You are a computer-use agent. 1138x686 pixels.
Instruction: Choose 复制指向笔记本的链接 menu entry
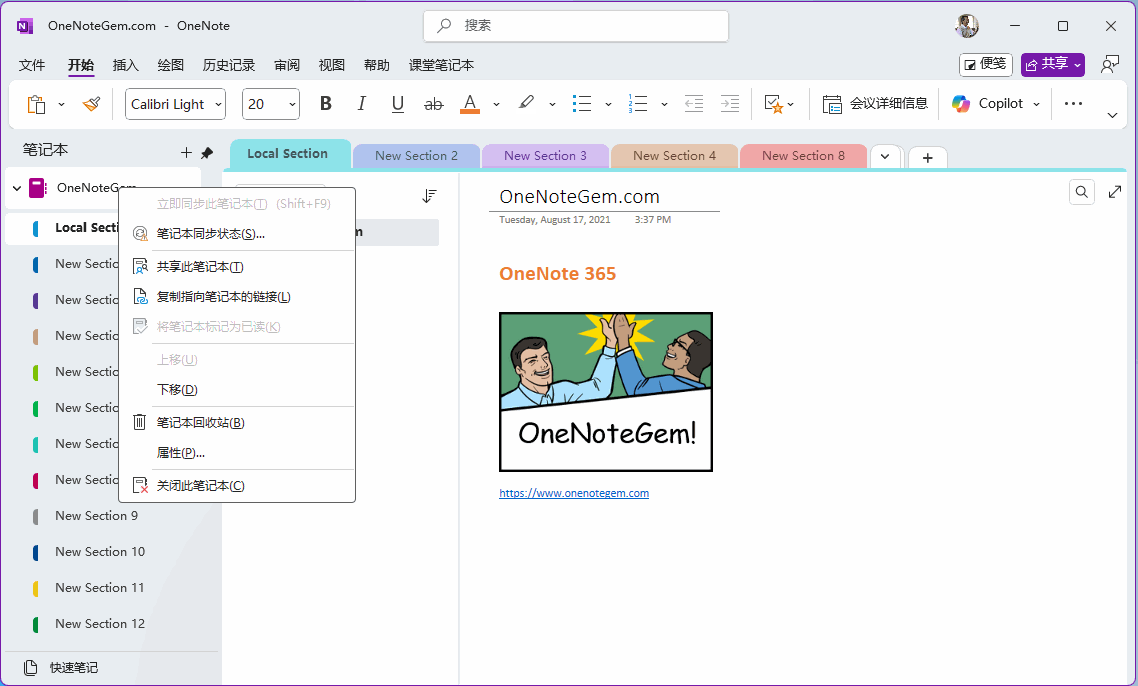point(237,297)
